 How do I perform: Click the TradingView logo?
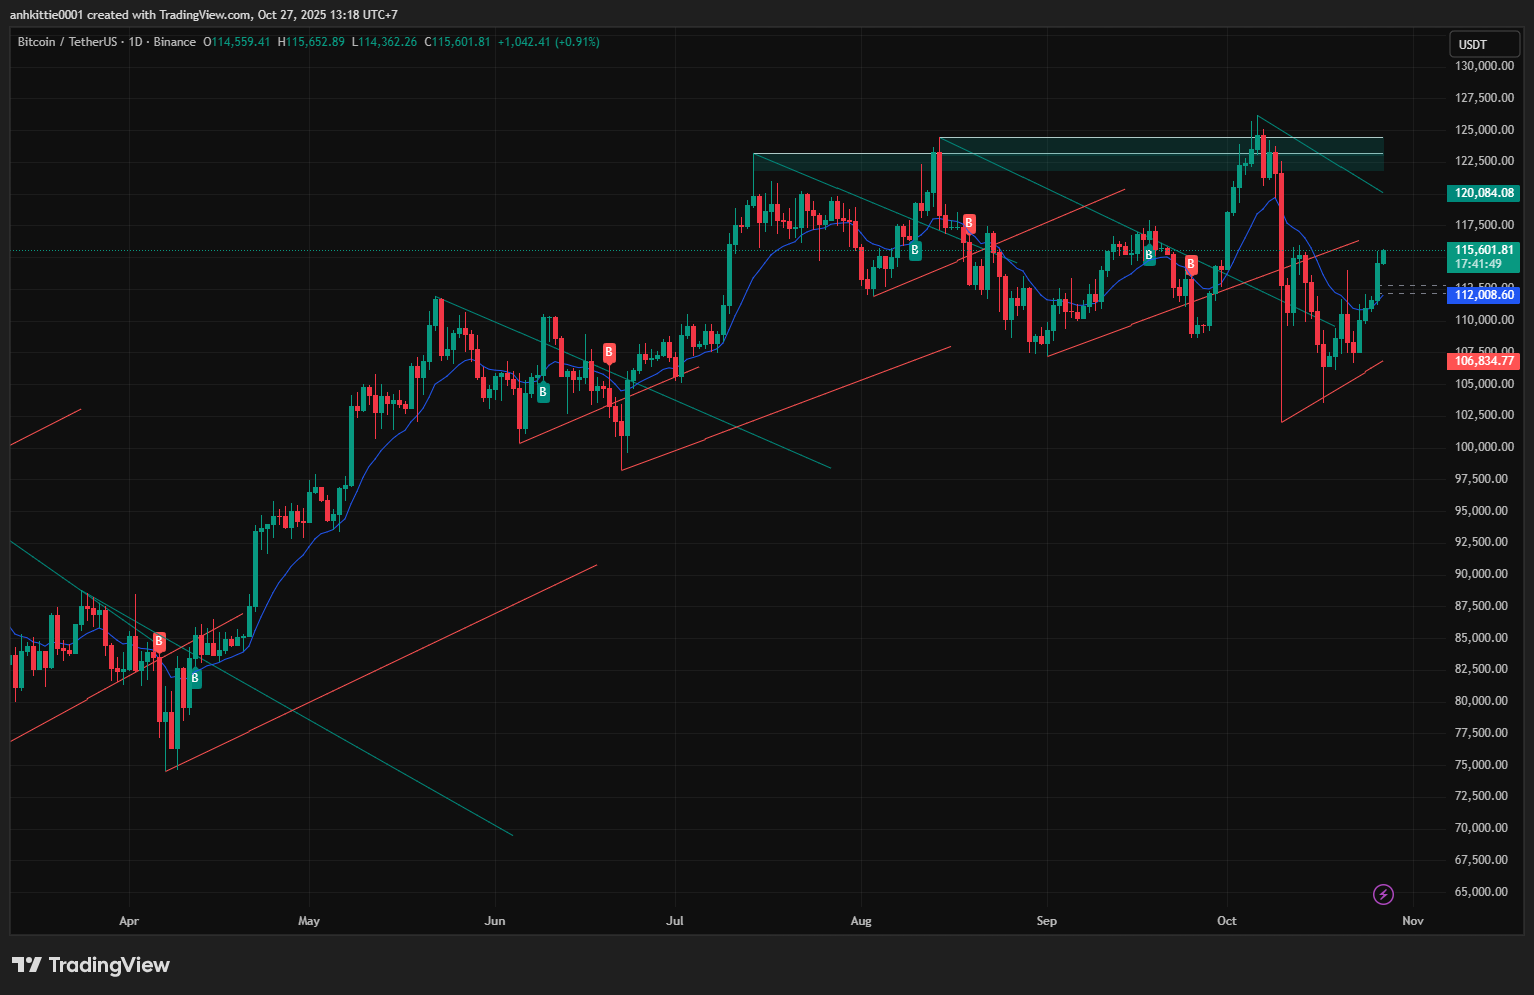(91, 965)
